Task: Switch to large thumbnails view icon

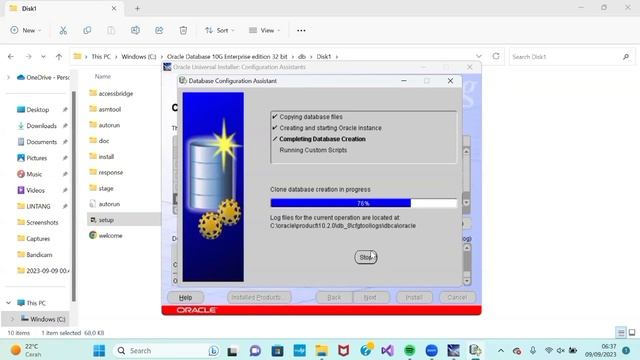Action: click(x=632, y=333)
